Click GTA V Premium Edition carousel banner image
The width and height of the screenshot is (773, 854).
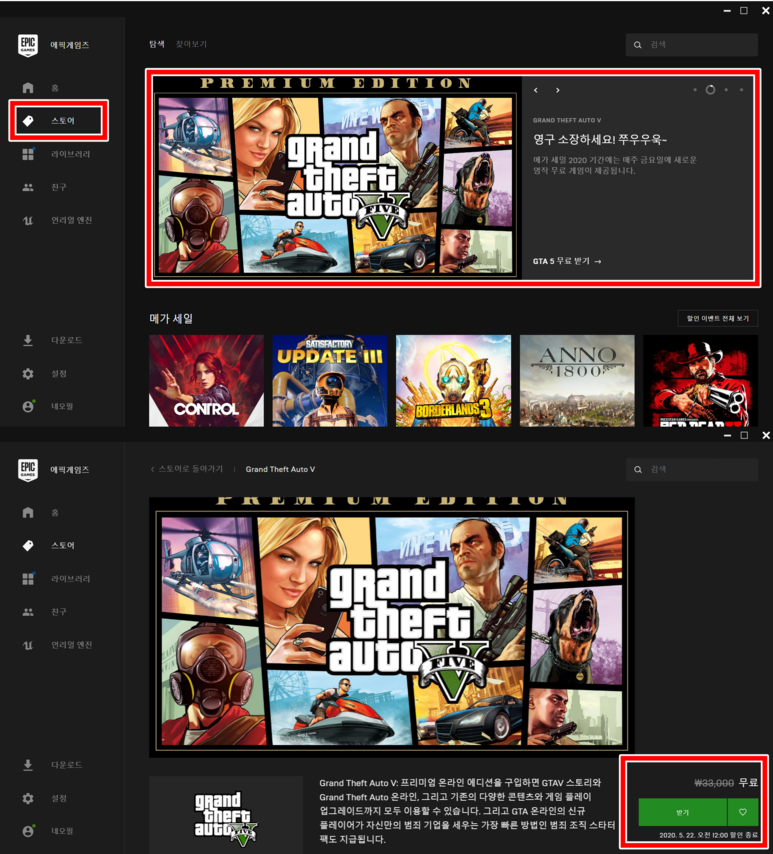pyautogui.click(x=337, y=177)
